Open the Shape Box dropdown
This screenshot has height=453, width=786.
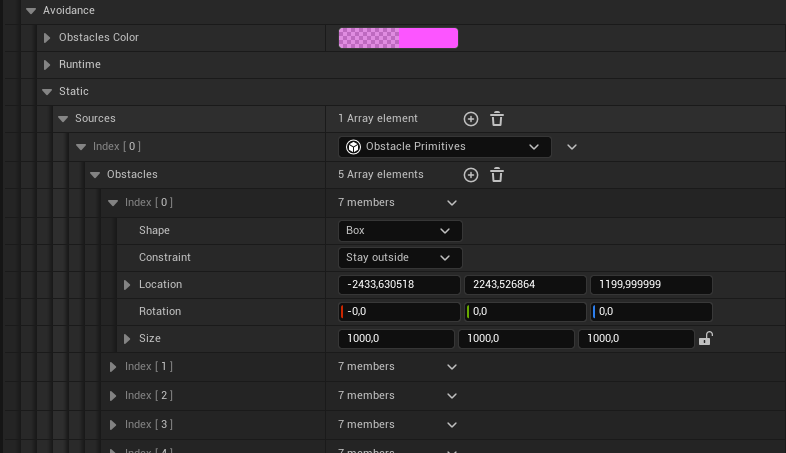(x=400, y=231)
